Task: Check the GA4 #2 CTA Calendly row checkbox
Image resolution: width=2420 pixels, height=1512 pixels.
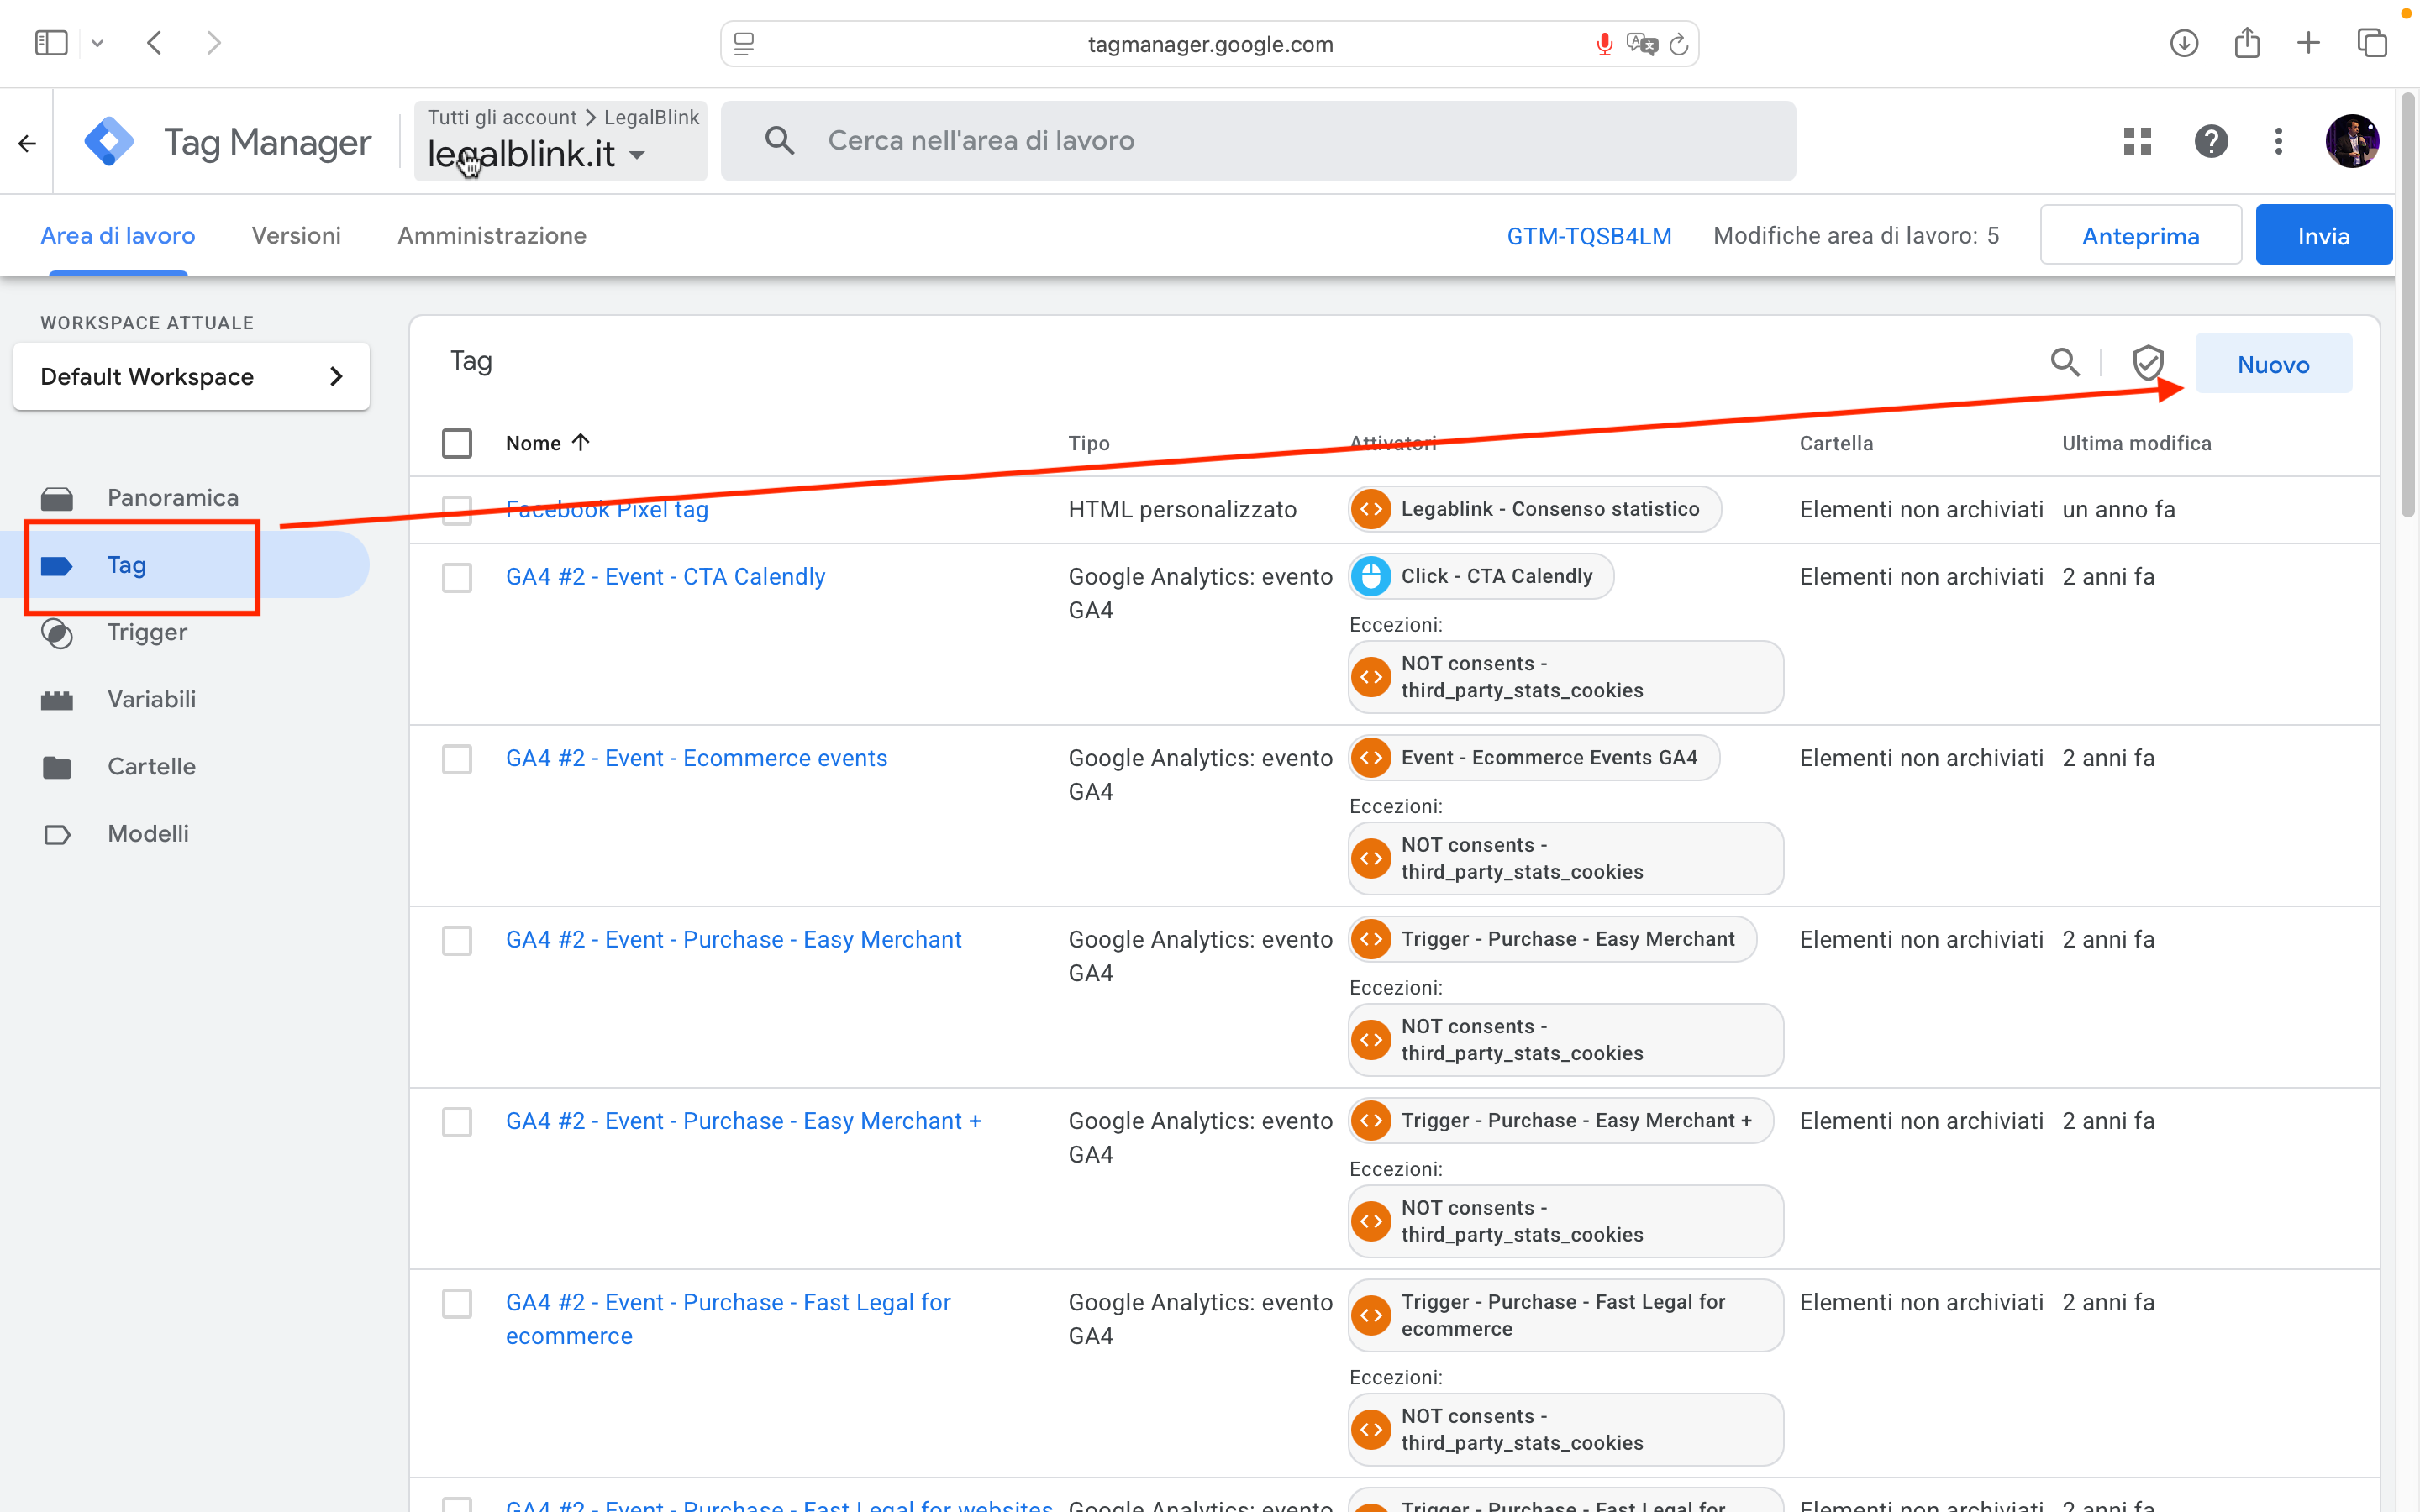Action: pyautogui.click(x=457, y=577)
